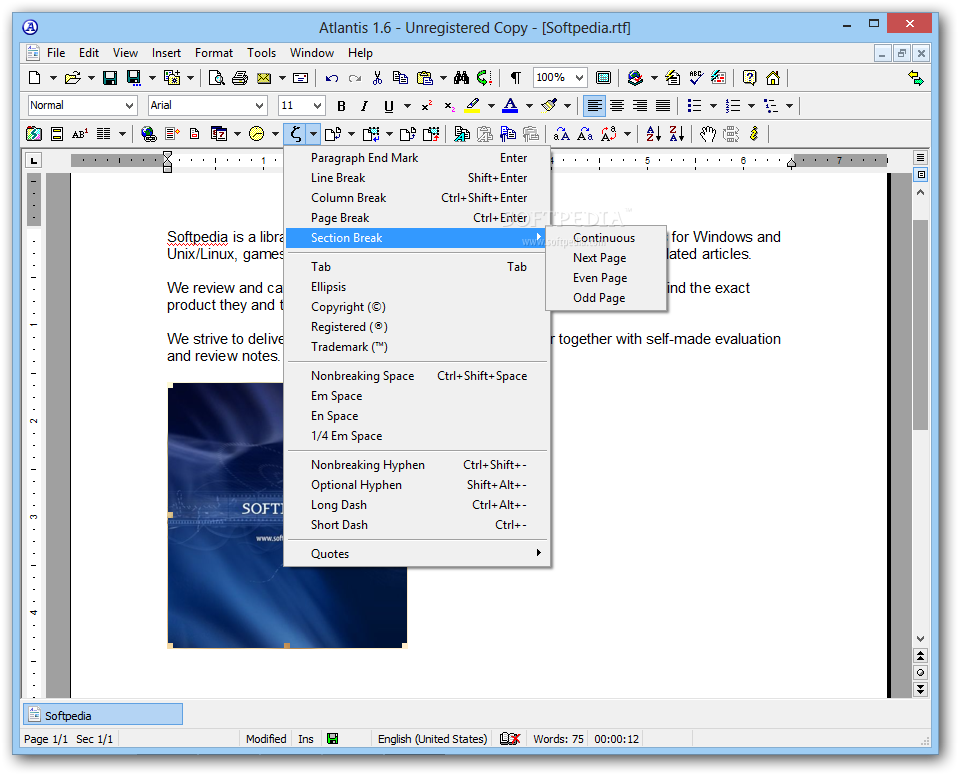Apply superscript formatting
The height and width of the screenshot is (775, 959).
(427, 106)
